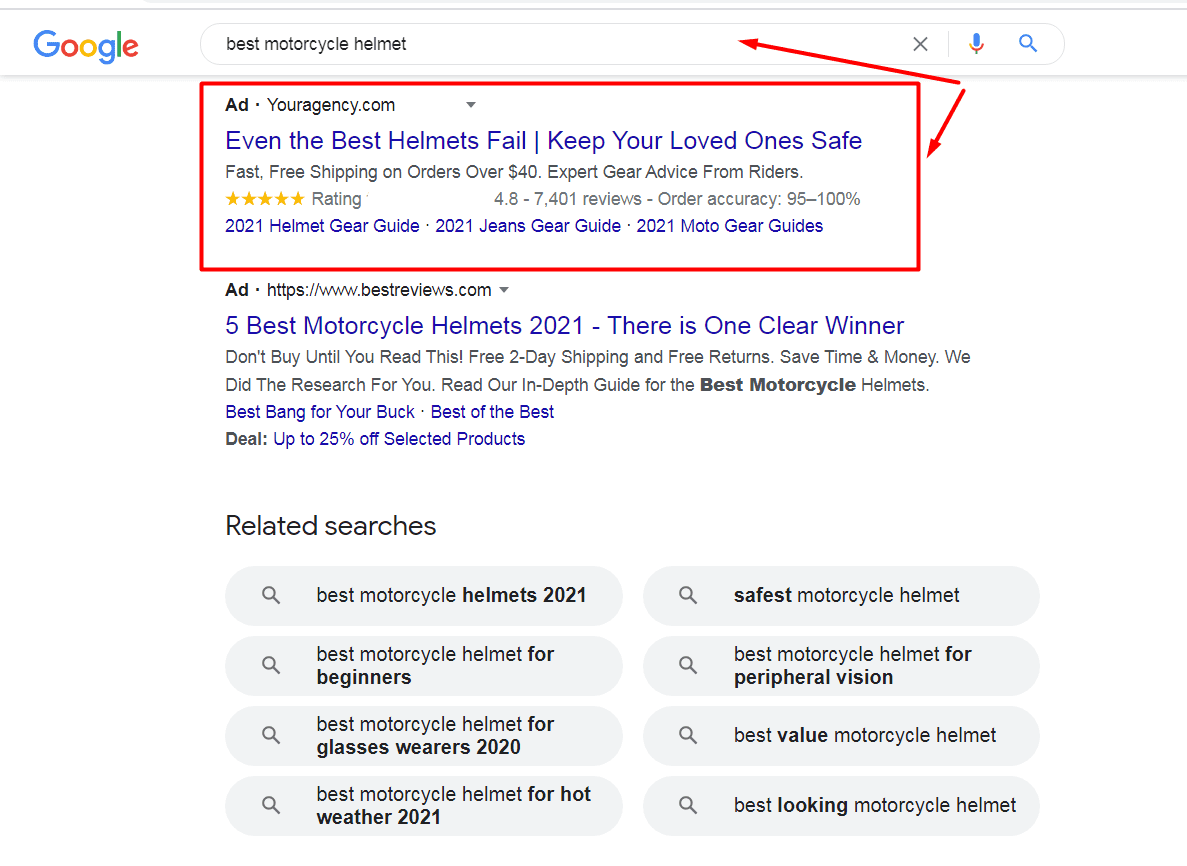Screen dimensions: 1187x866
Task: Open the 'Best of the Best' sitelink
Action: [492, 412]
